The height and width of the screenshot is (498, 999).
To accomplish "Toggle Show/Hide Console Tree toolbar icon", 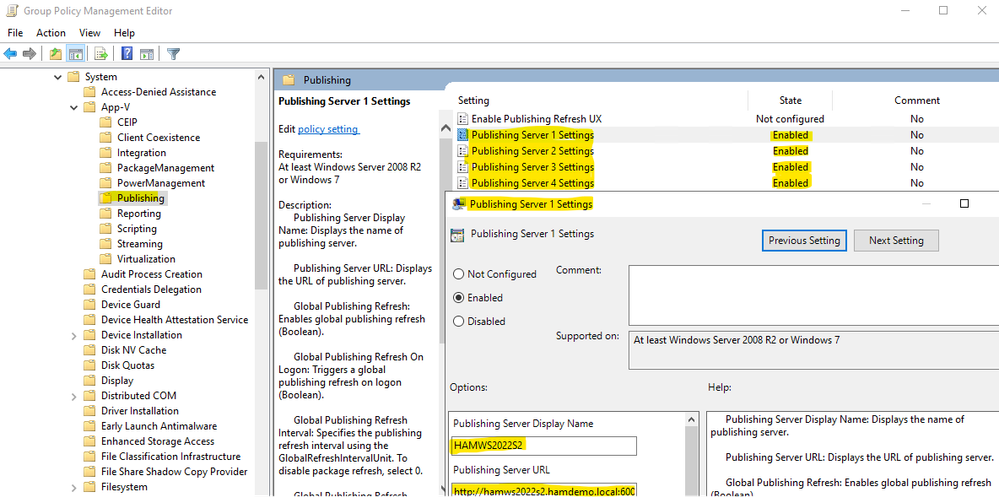I will click(x=76, y=53).
